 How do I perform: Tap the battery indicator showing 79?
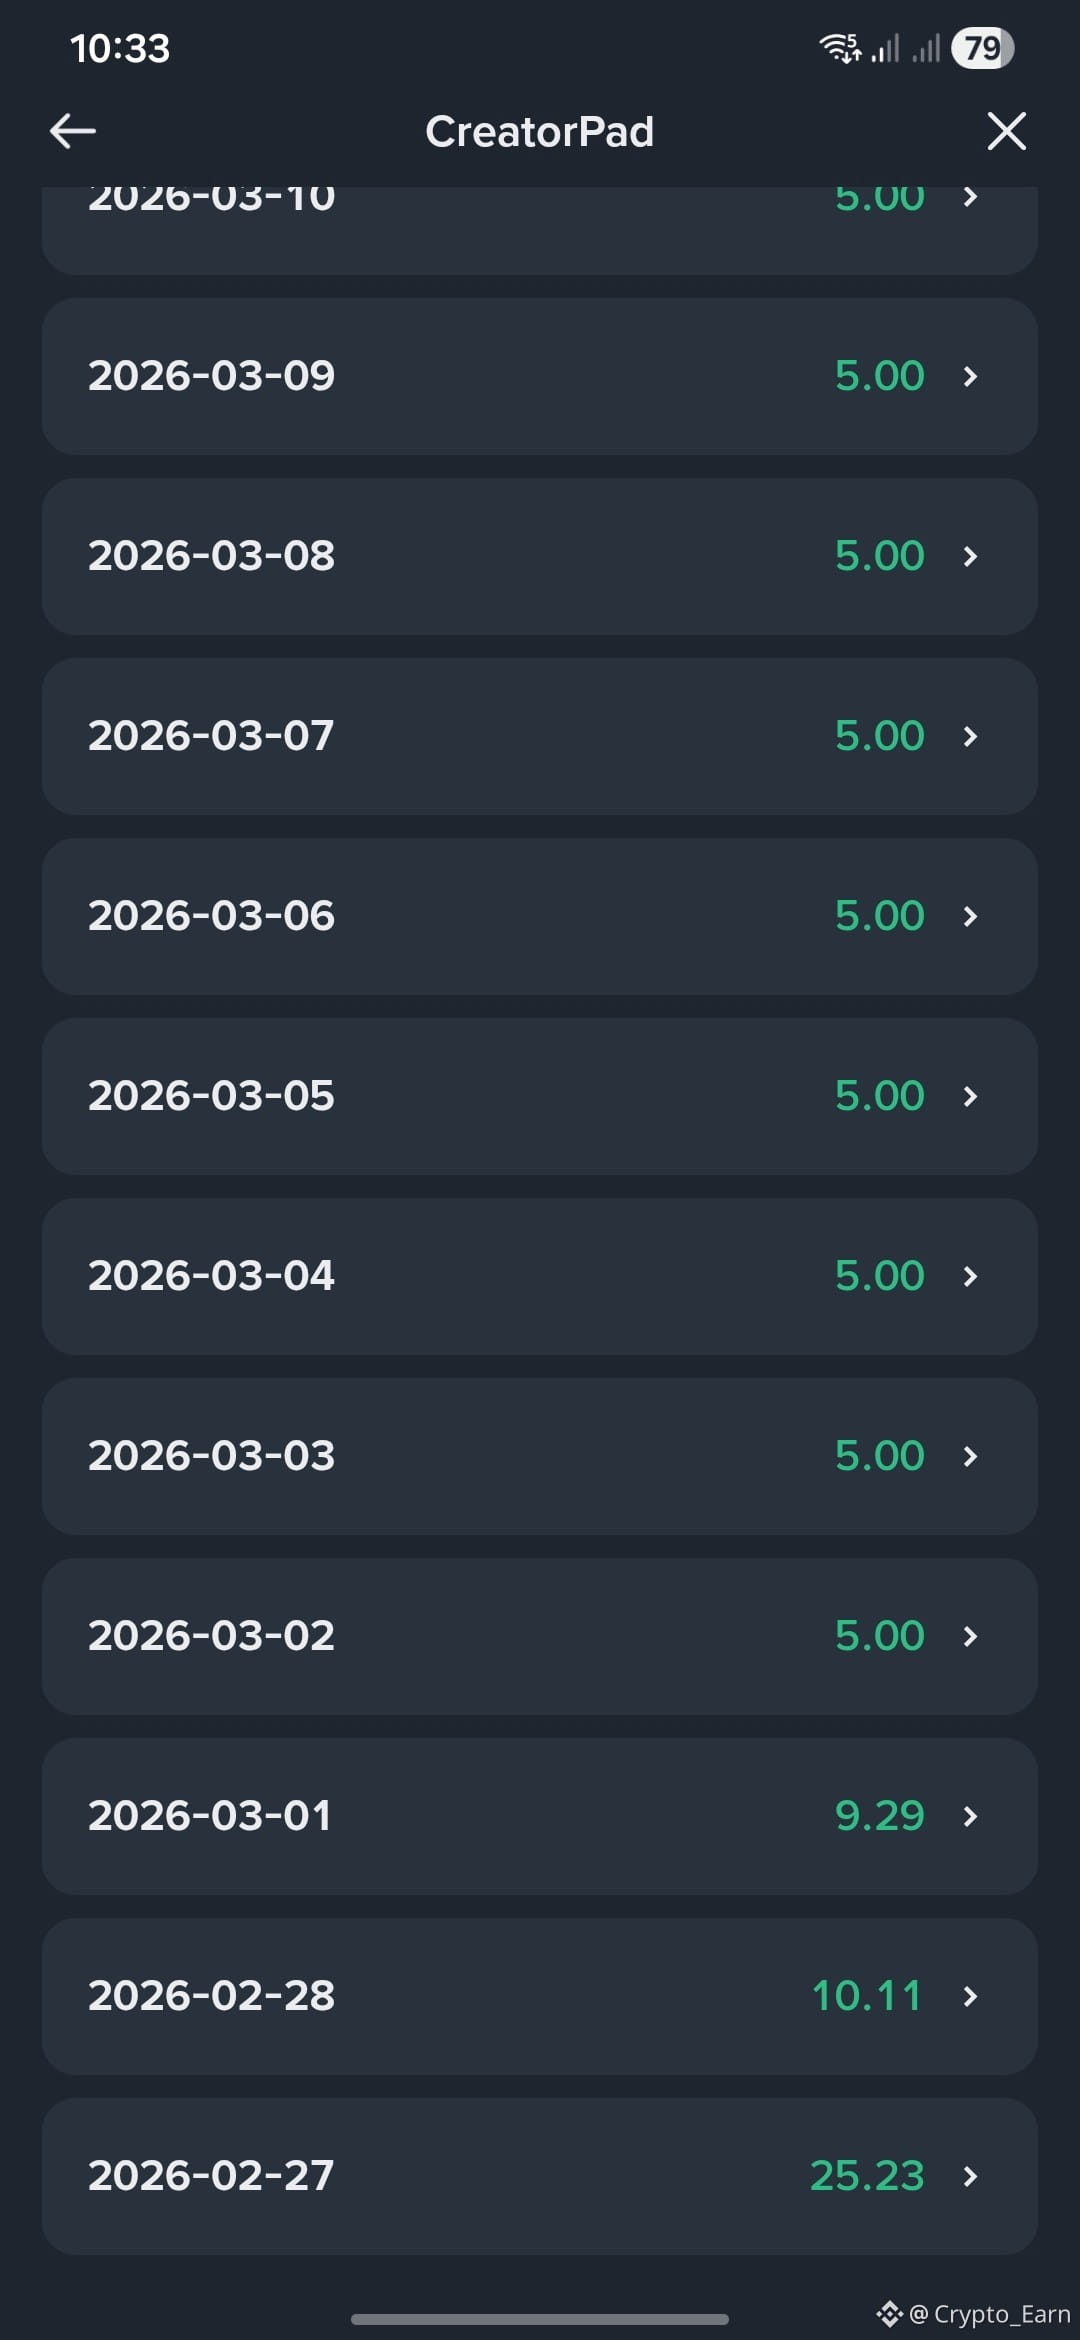pyautogui.click(x=982, y=48)
